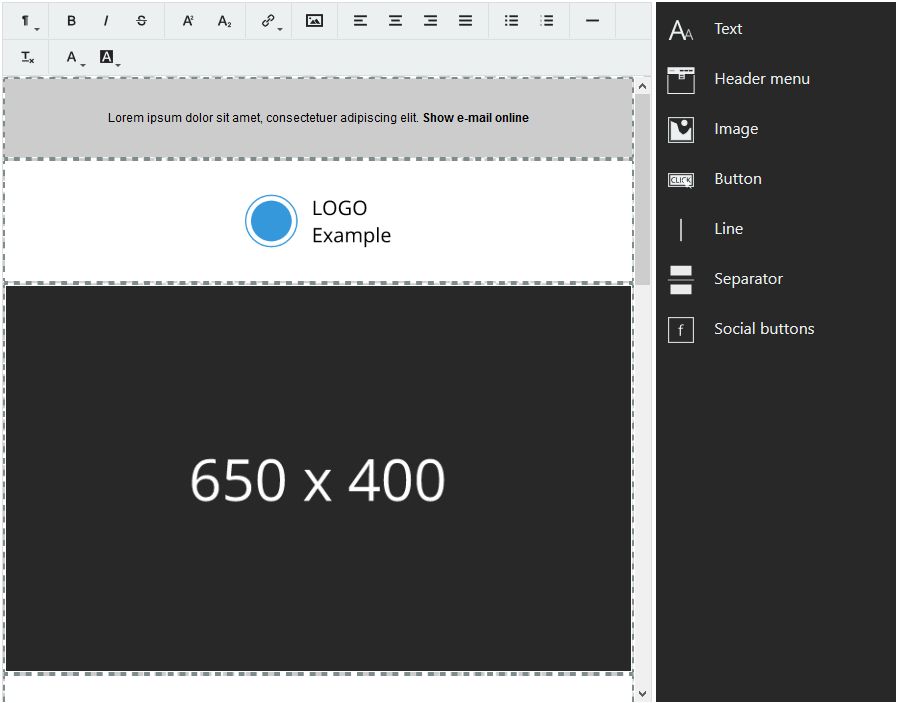Viewport: 898px width, 703px height.
Task: Click the Header menu label
Action: [762, 78]
